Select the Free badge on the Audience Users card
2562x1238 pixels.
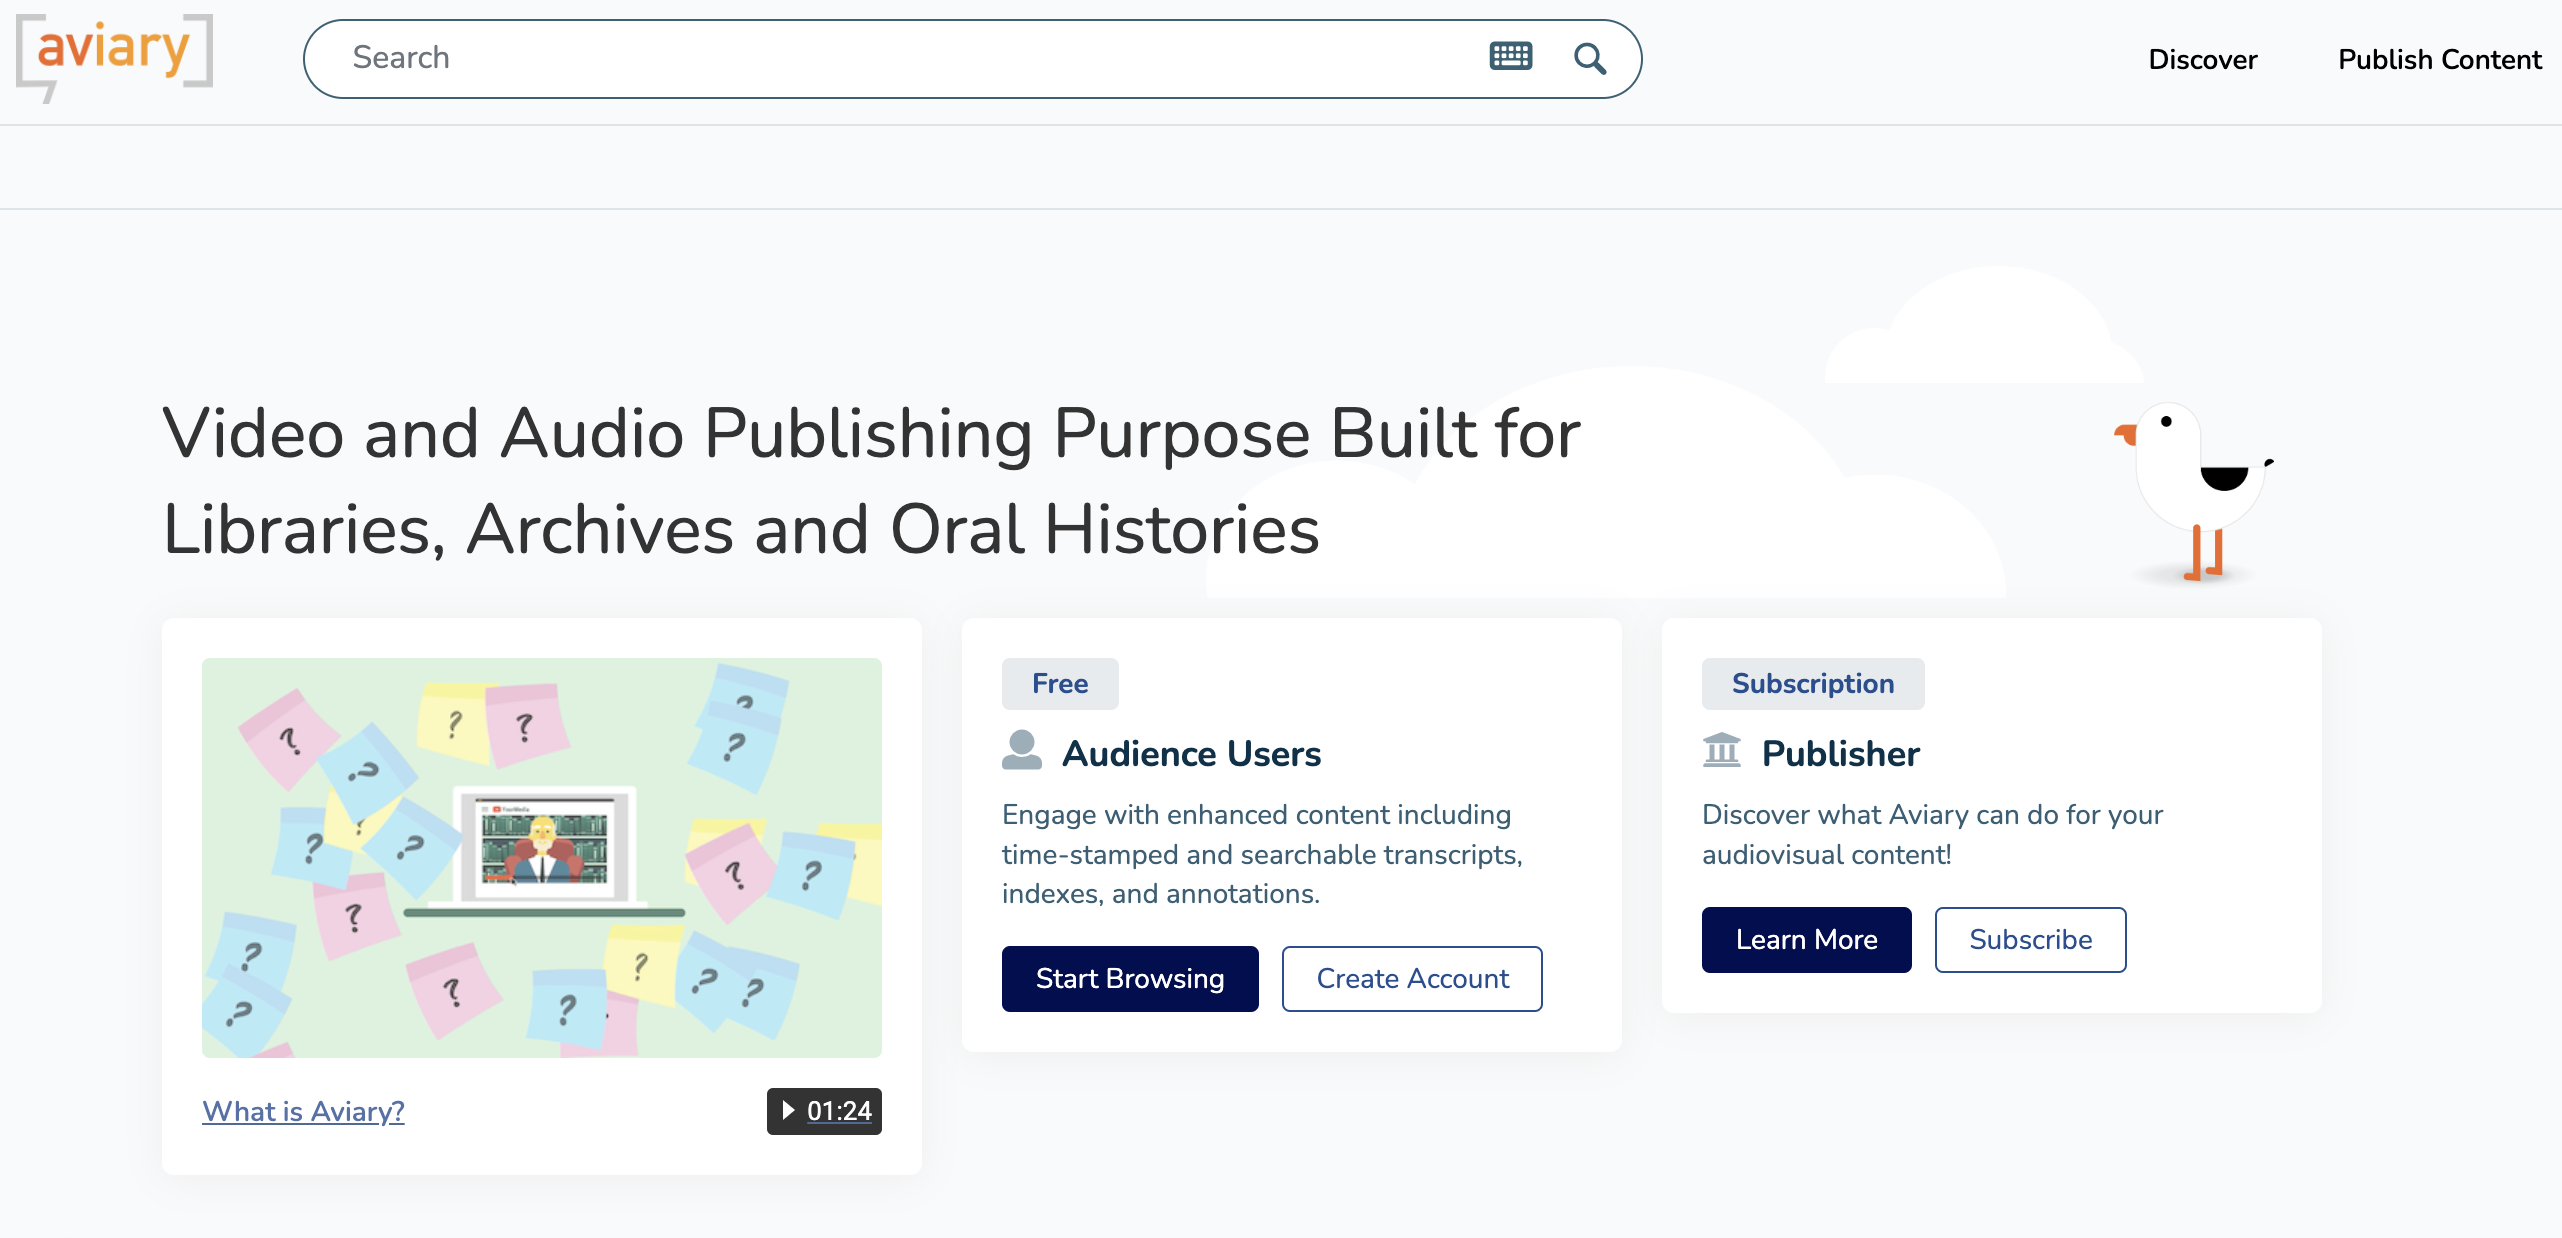[1059, 684]
